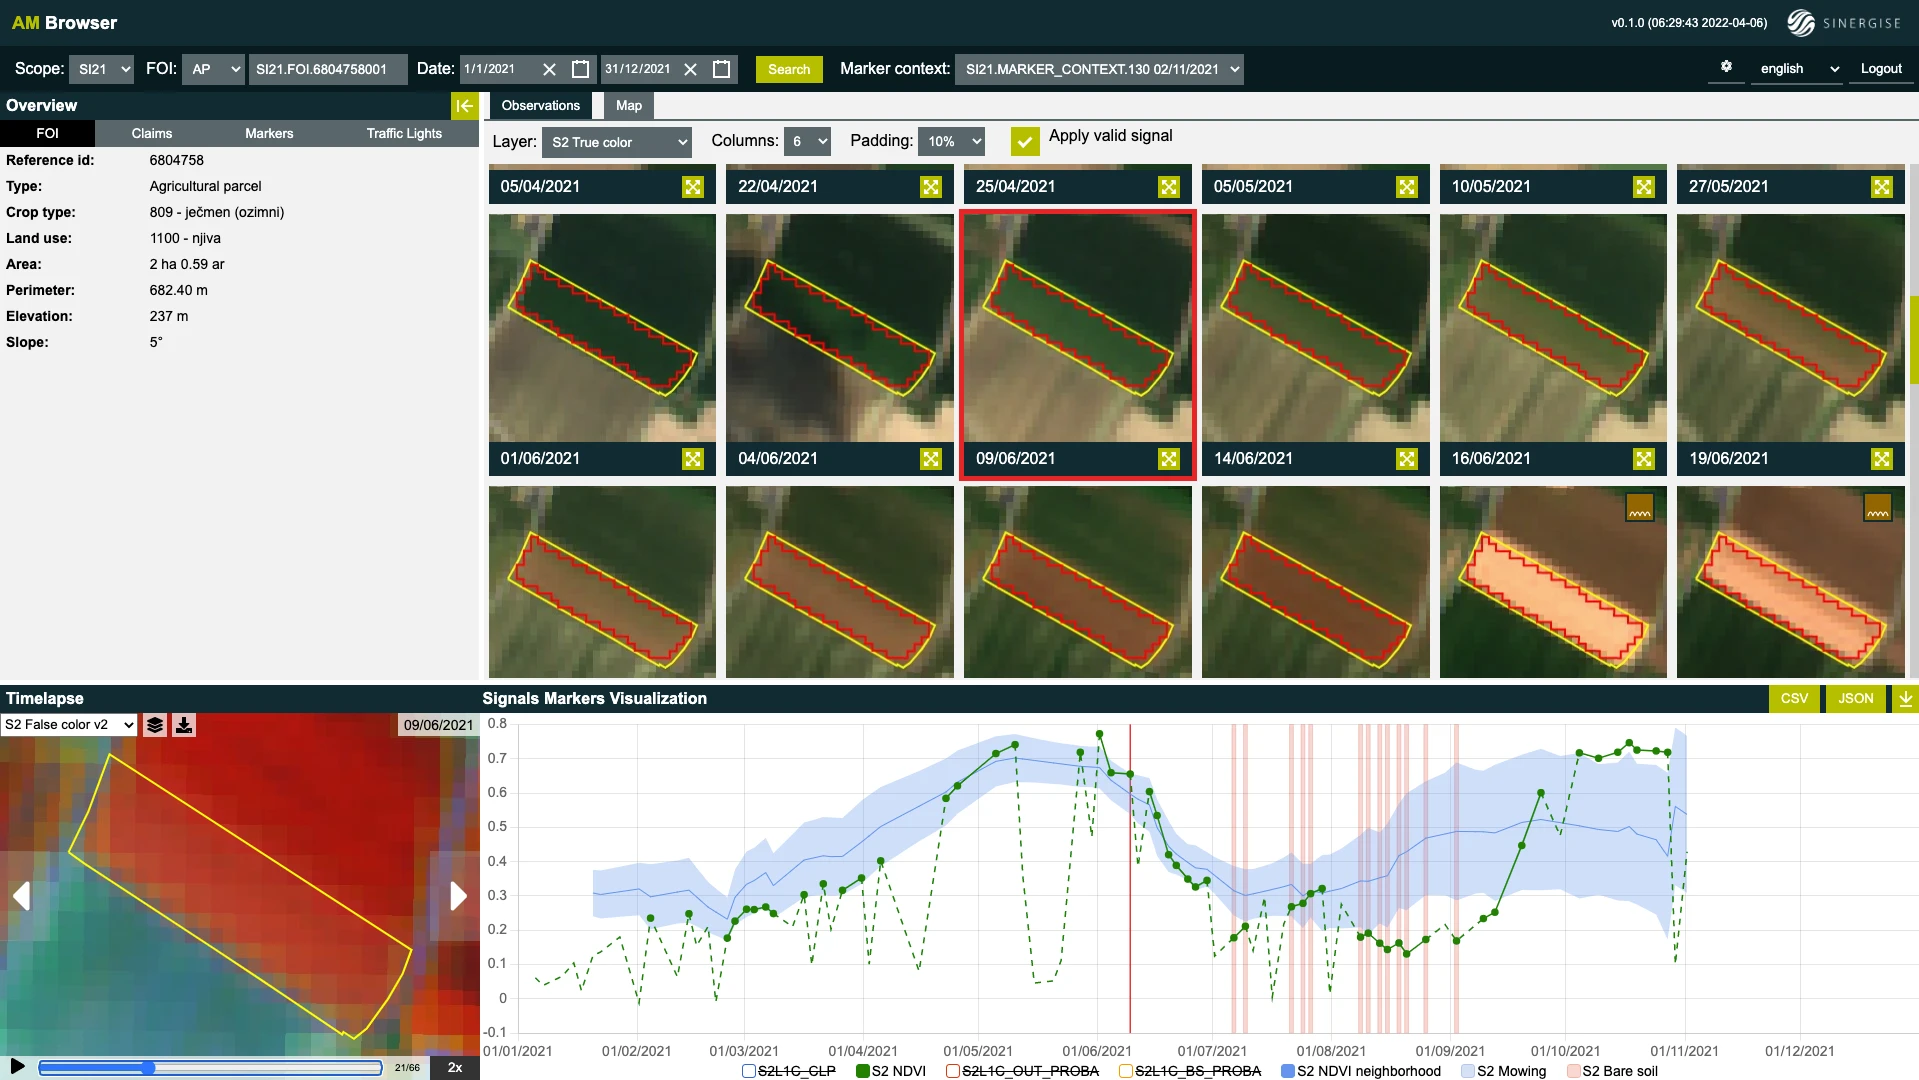
Task: Click the fullscreen icon on 25/04/2021 observation
Action: point(1168,187)
